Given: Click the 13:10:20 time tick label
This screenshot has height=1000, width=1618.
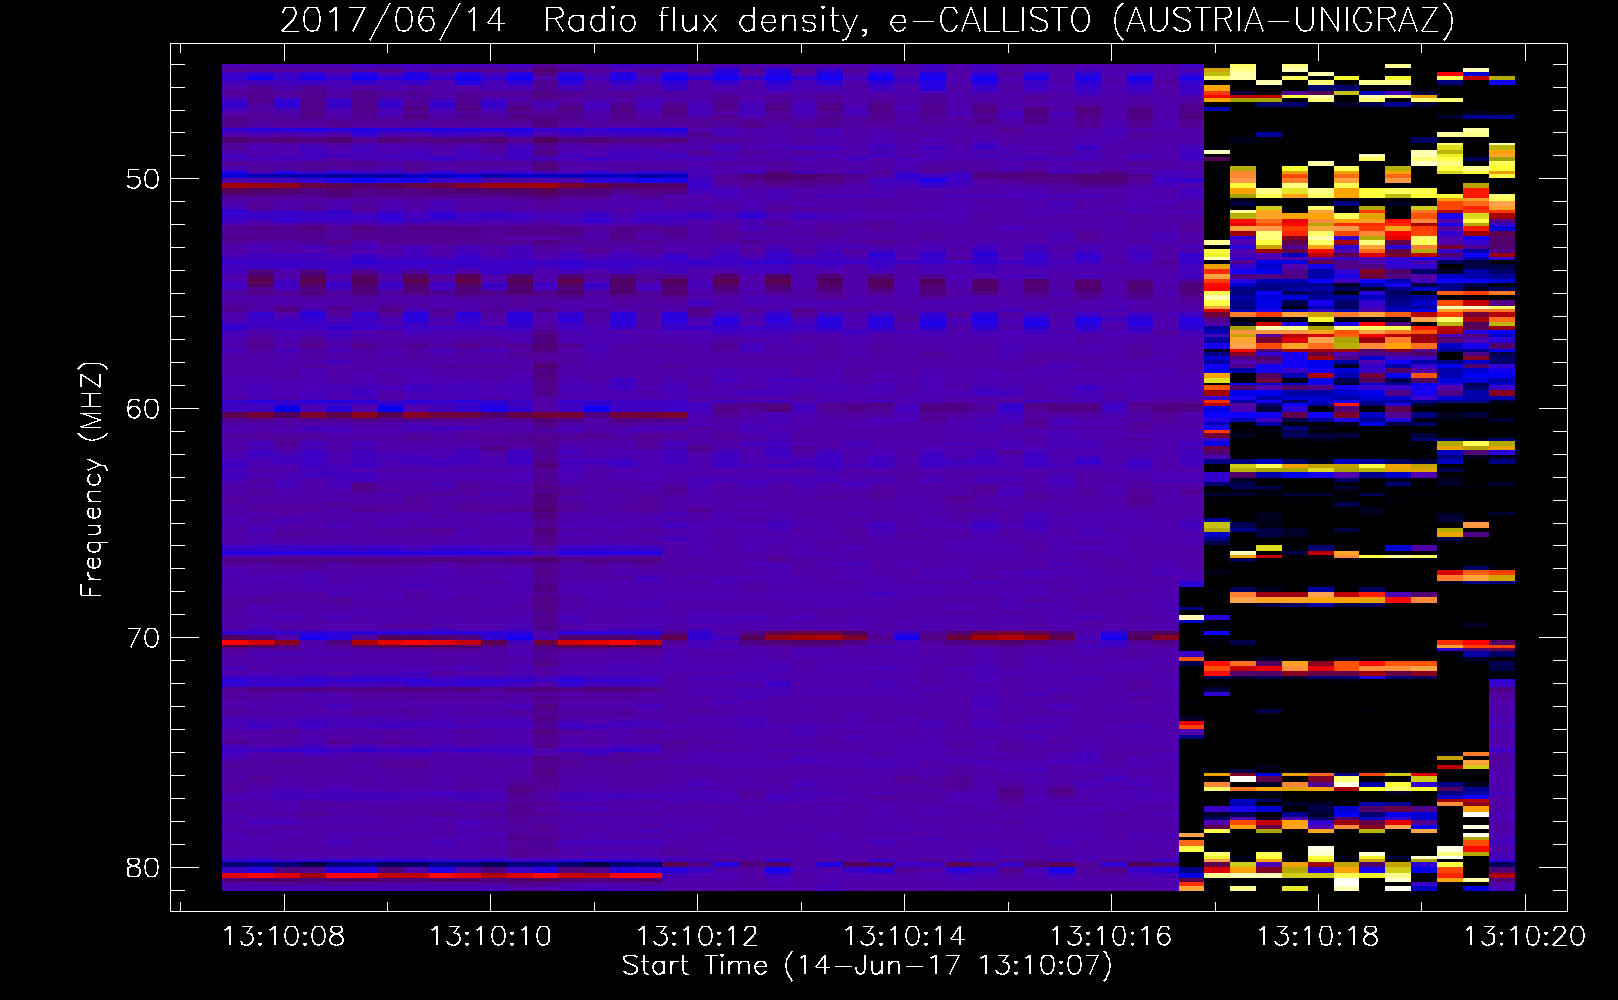Looking at the screenshot, I should click(1524, 937).
